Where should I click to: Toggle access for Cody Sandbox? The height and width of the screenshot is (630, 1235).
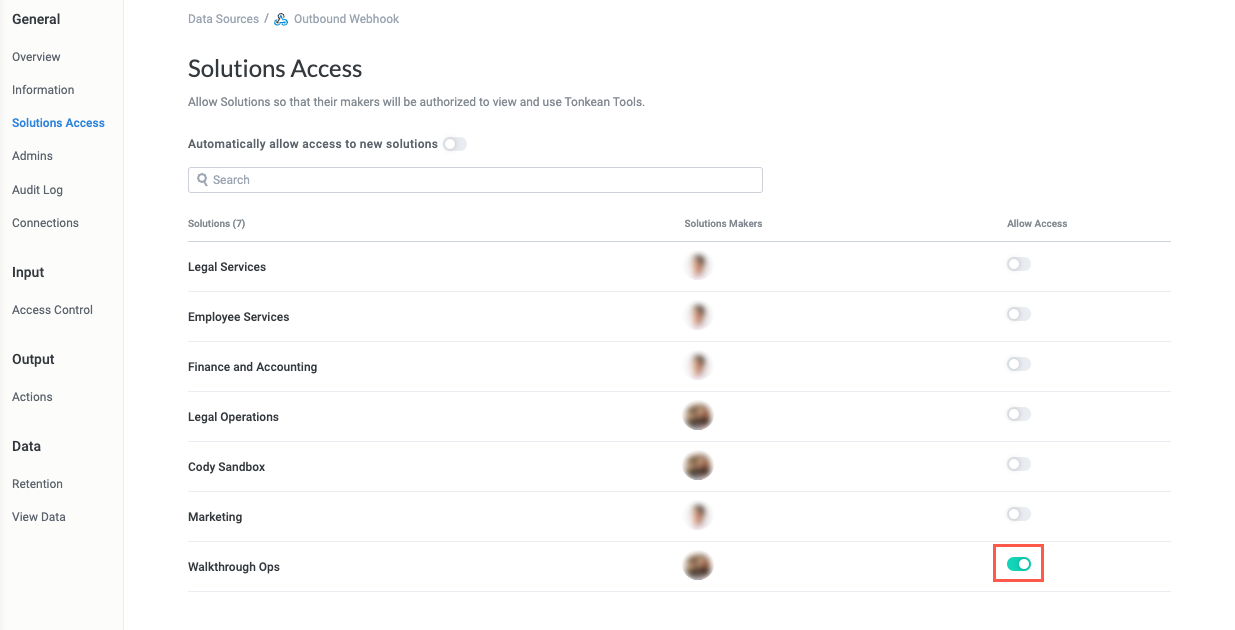pos(1018,463)
